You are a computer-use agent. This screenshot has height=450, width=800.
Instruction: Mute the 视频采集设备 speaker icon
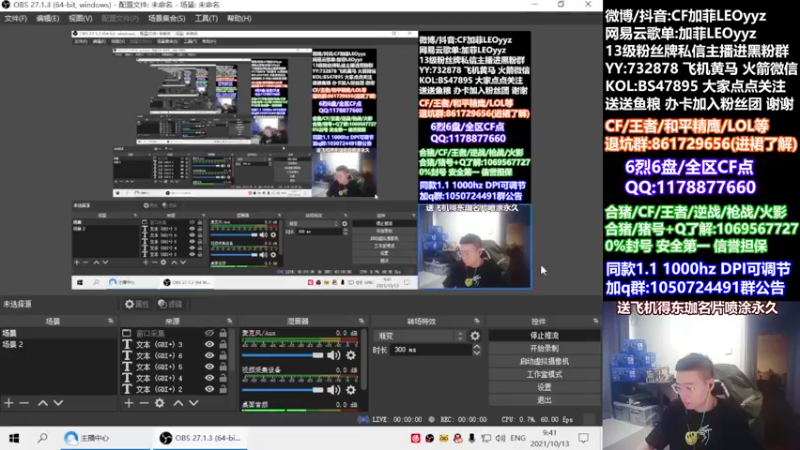pyautogui.click(x=334, y=390)
